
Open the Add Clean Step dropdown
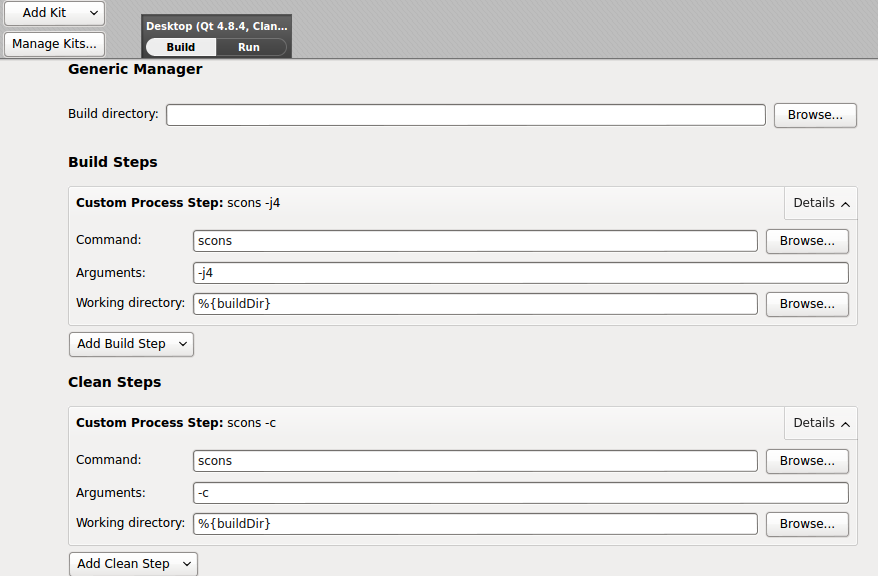[133, 564]
